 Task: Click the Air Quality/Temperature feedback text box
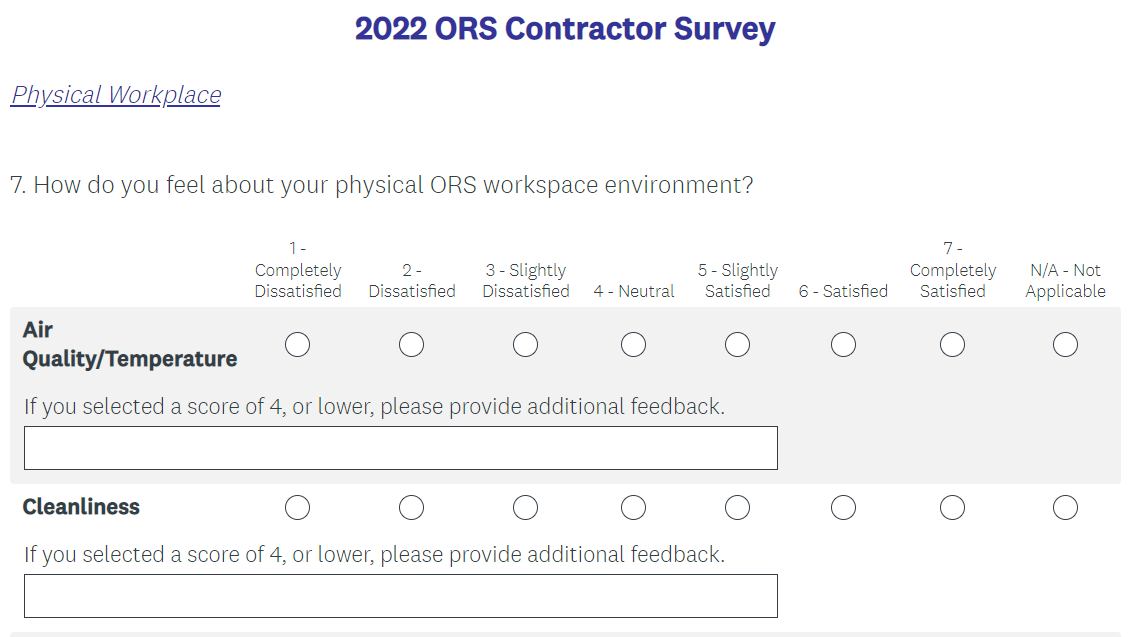[400, 448]
